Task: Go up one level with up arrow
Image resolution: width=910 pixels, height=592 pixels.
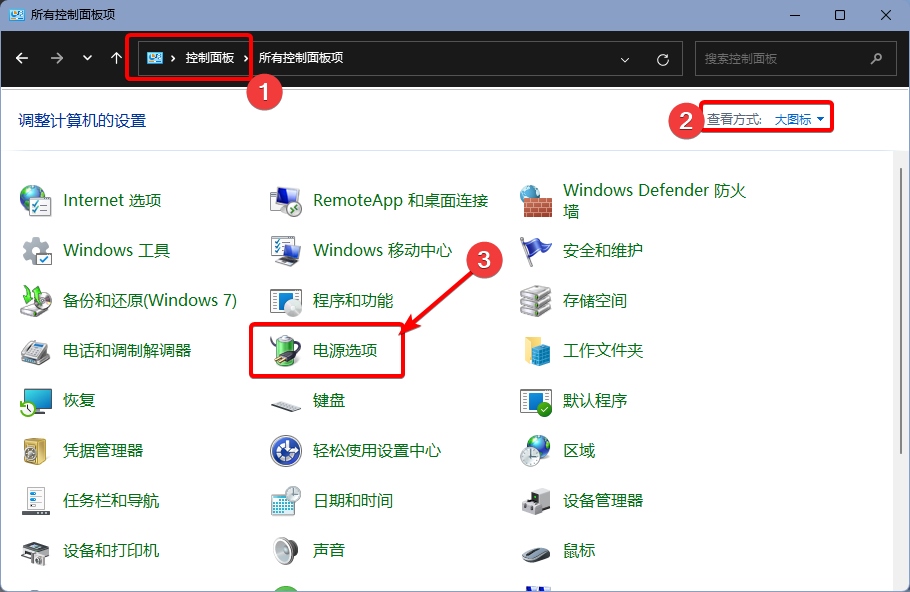Action: point(116,58)
